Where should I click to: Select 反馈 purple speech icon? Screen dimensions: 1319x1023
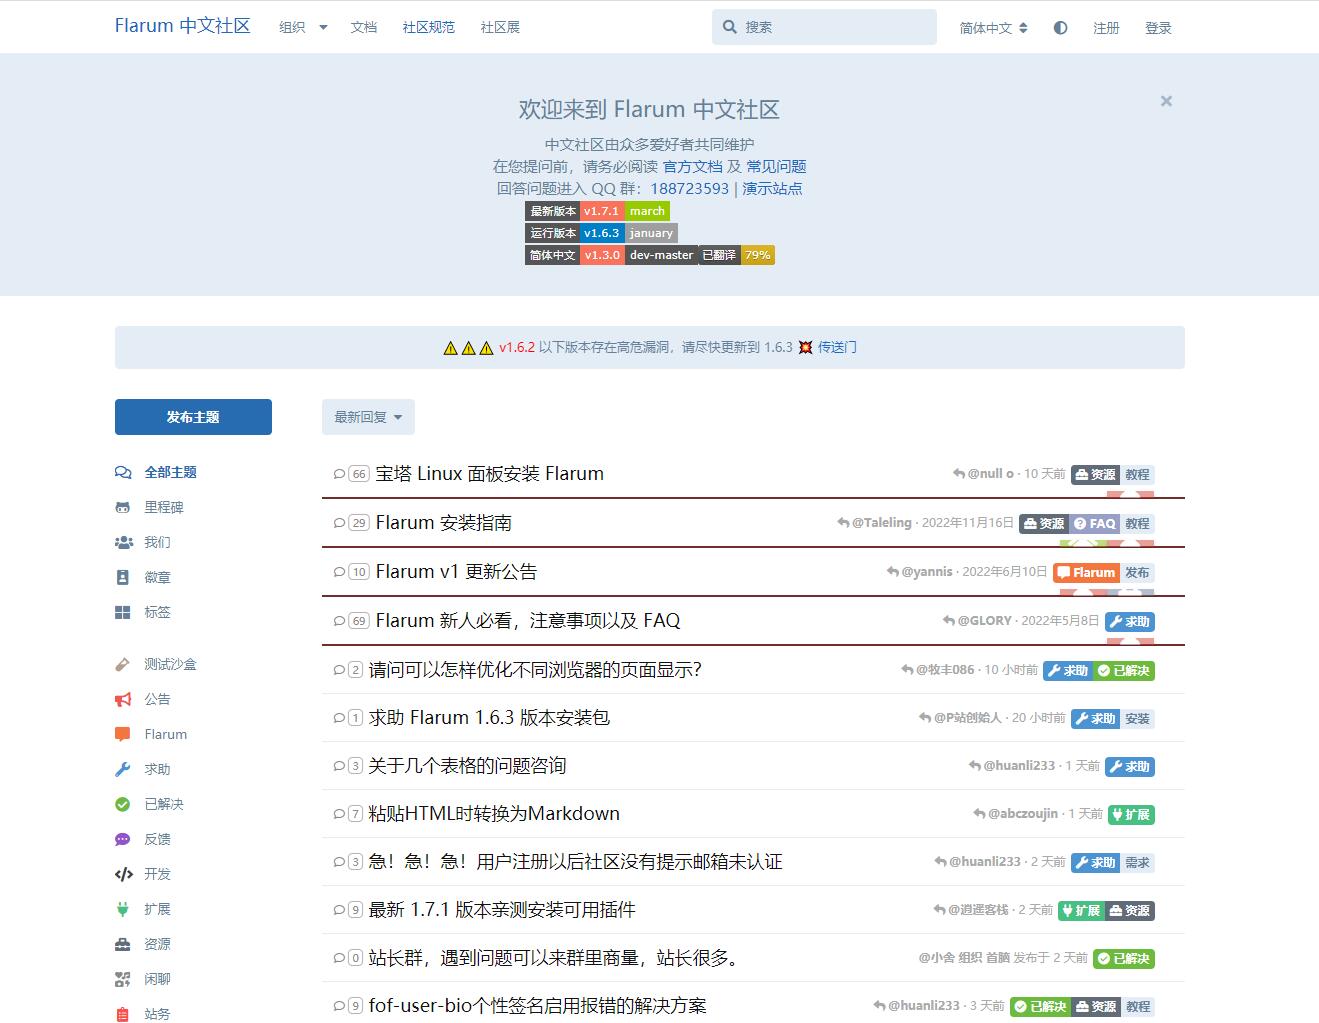coord(123,839)
